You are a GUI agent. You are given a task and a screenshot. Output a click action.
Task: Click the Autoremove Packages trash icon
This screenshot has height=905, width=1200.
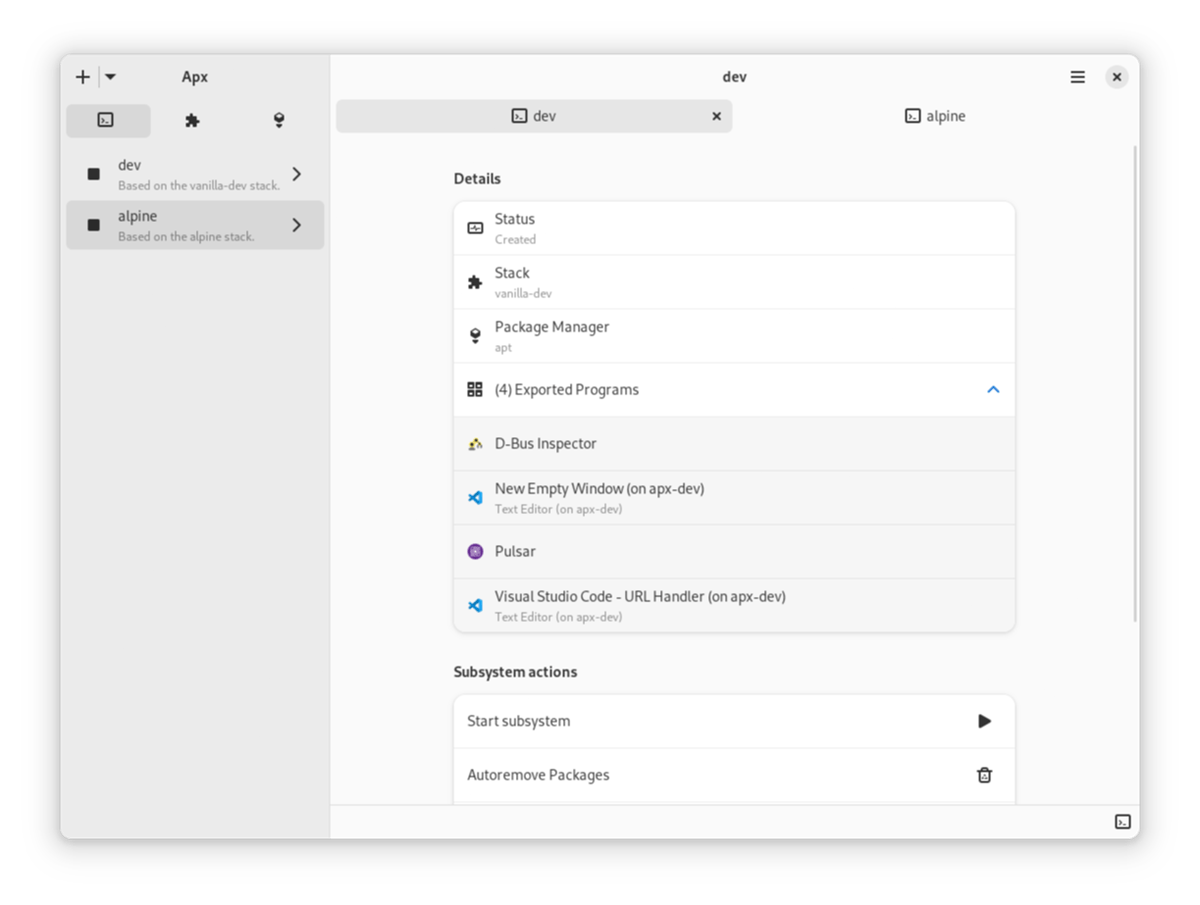pos(984,775)
